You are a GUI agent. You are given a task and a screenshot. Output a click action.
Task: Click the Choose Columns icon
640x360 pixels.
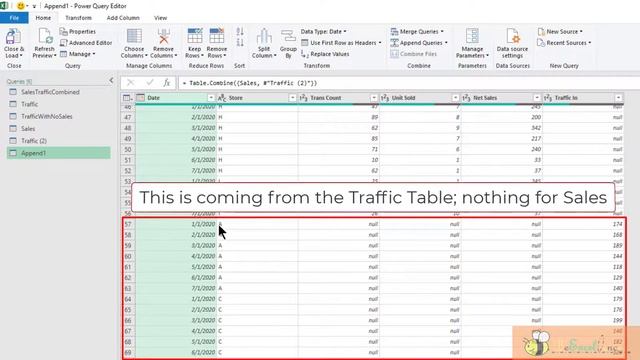(x=134, y=36)
